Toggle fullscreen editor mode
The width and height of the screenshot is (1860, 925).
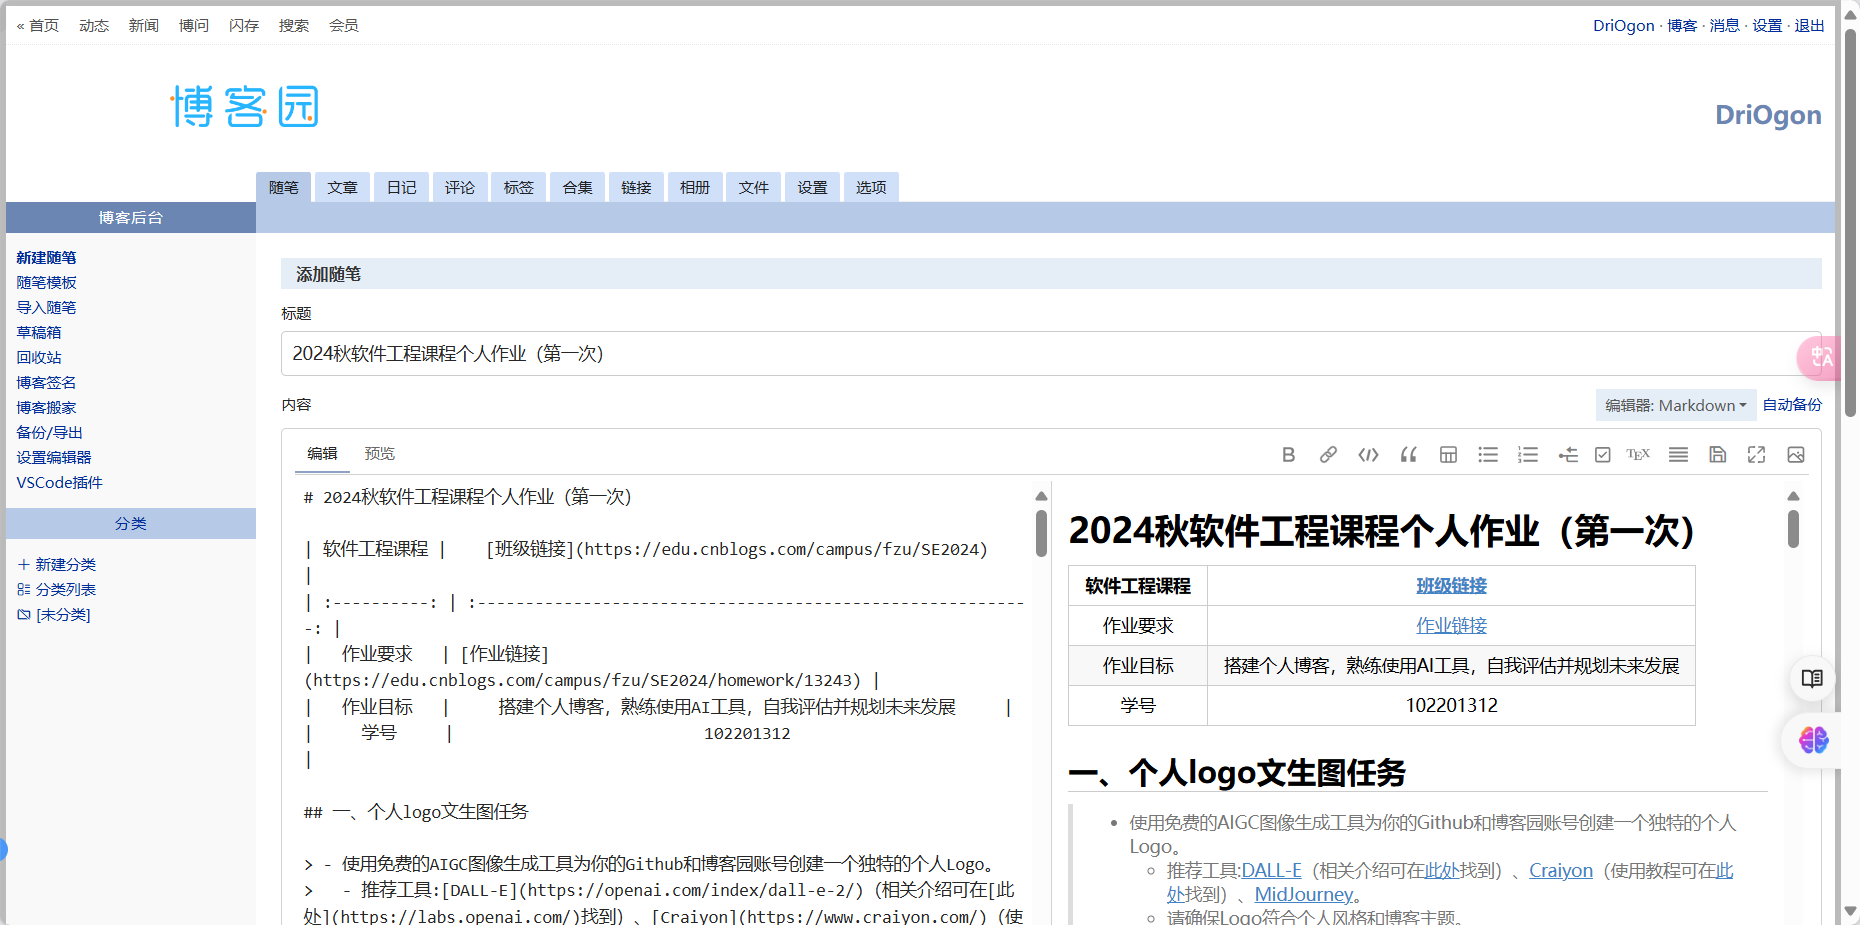coord(1756,455)
